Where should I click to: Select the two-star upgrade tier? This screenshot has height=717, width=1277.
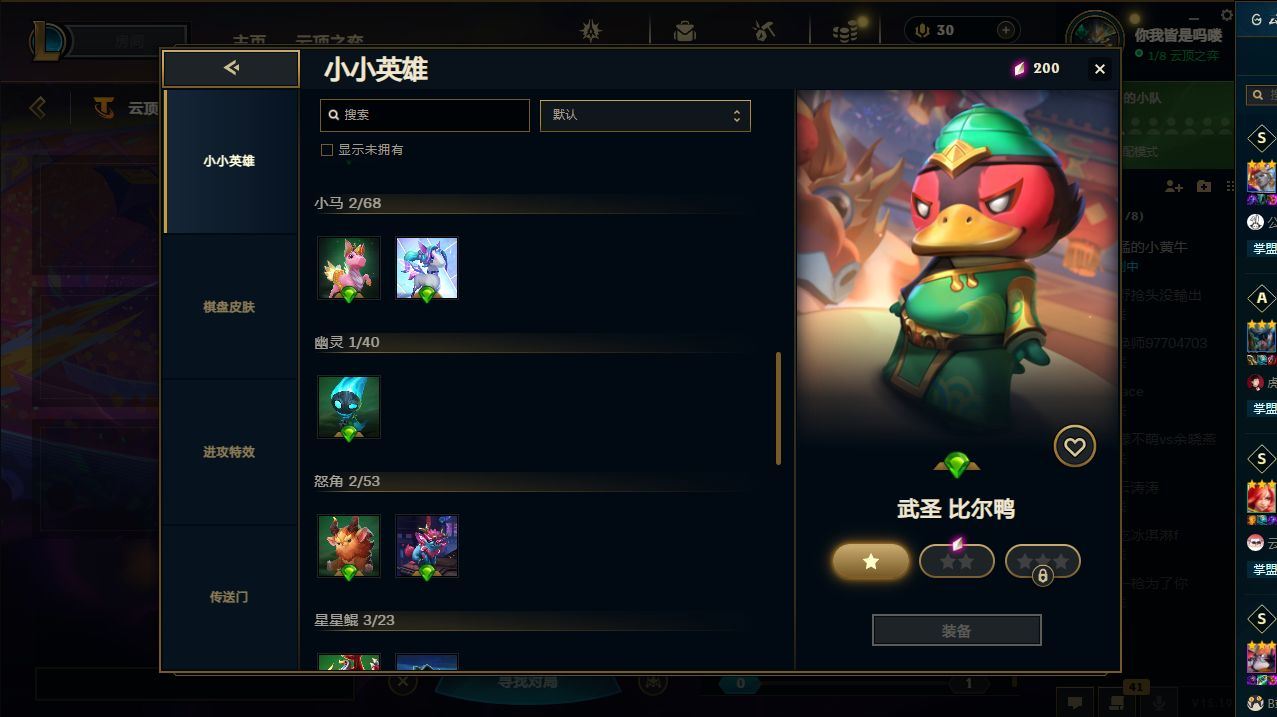[x=957, y=561]
